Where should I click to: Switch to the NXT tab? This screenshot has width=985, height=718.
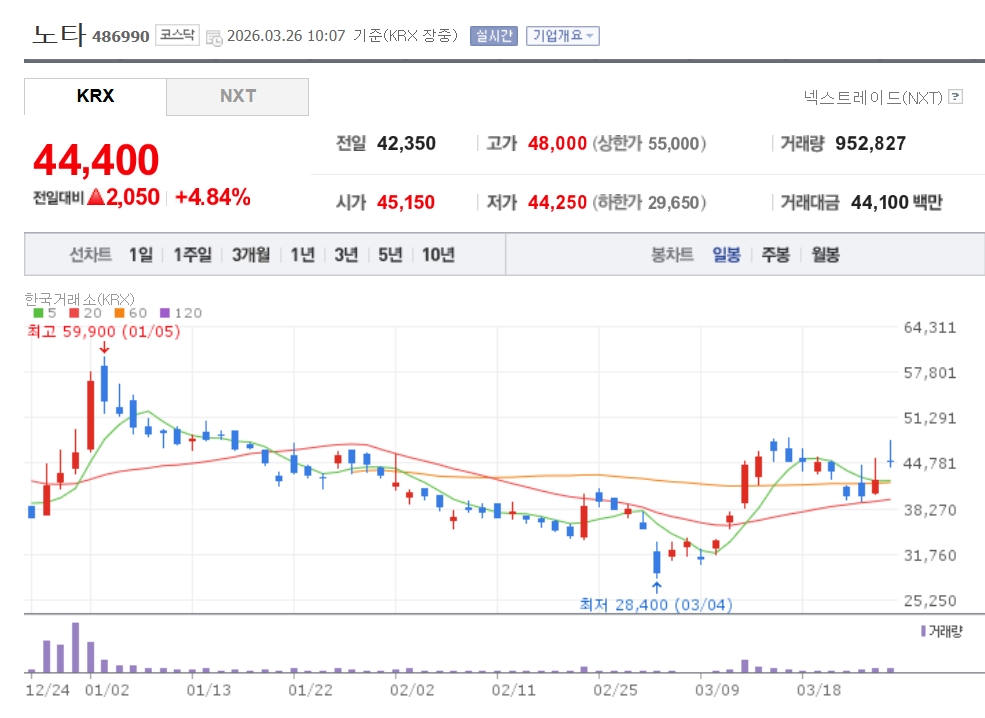click(237, 96)
